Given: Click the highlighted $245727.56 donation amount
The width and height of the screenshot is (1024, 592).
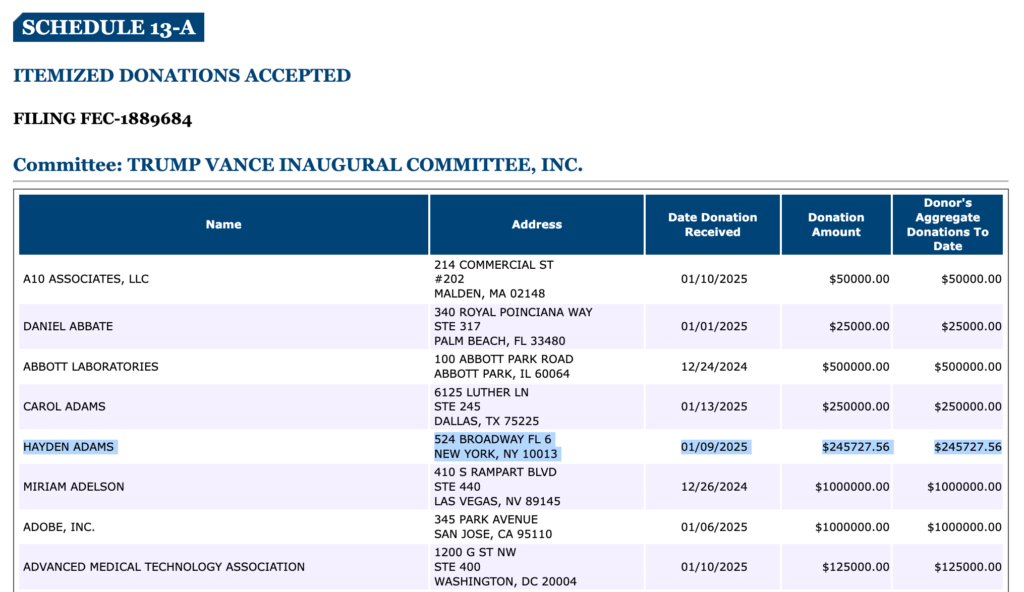Looking at the screenshot, I should pos(855,446).
